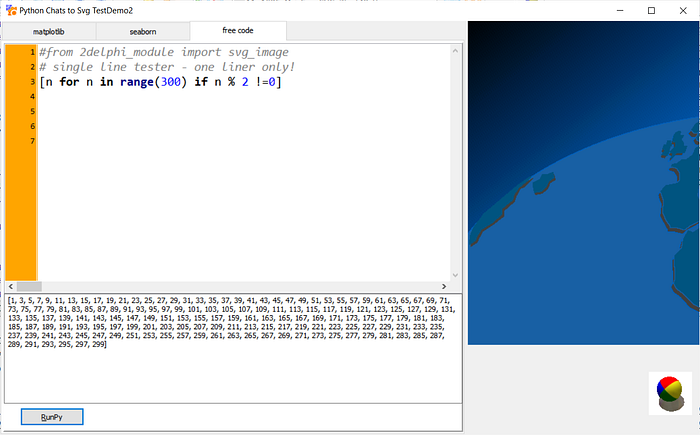Maximize the Python Chats window

coord(651,10)
